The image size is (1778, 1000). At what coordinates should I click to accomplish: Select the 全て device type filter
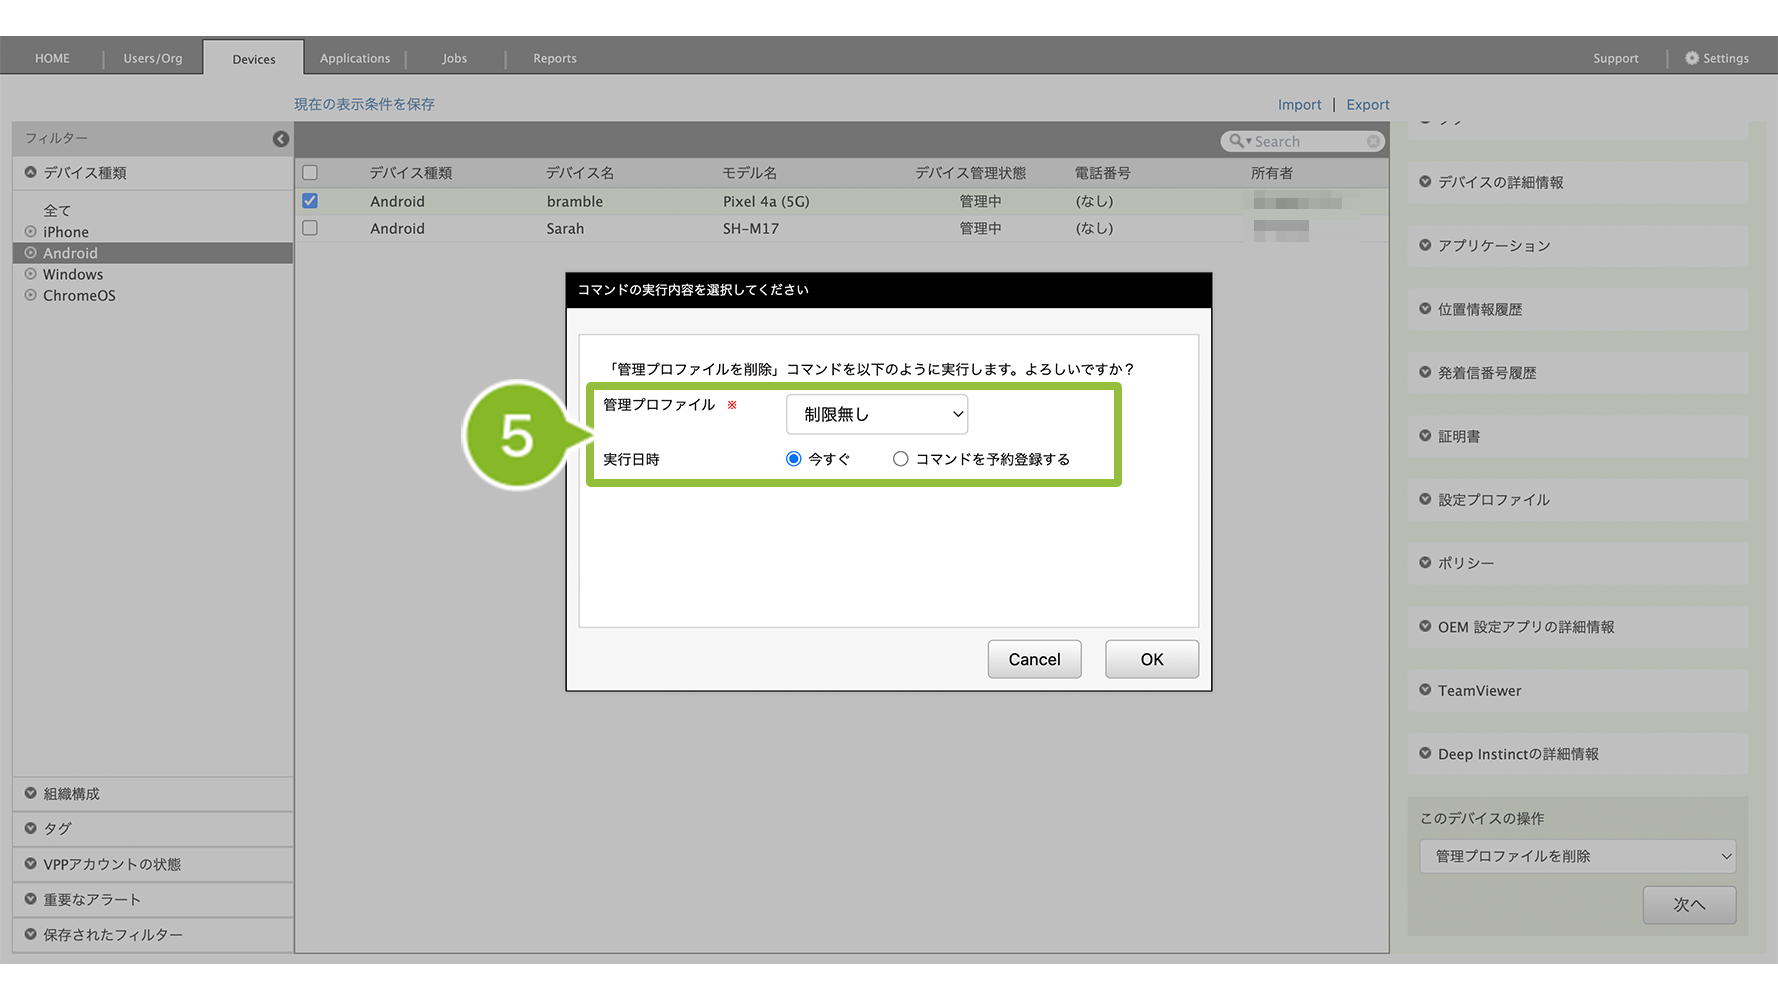[x=57, y=210]
